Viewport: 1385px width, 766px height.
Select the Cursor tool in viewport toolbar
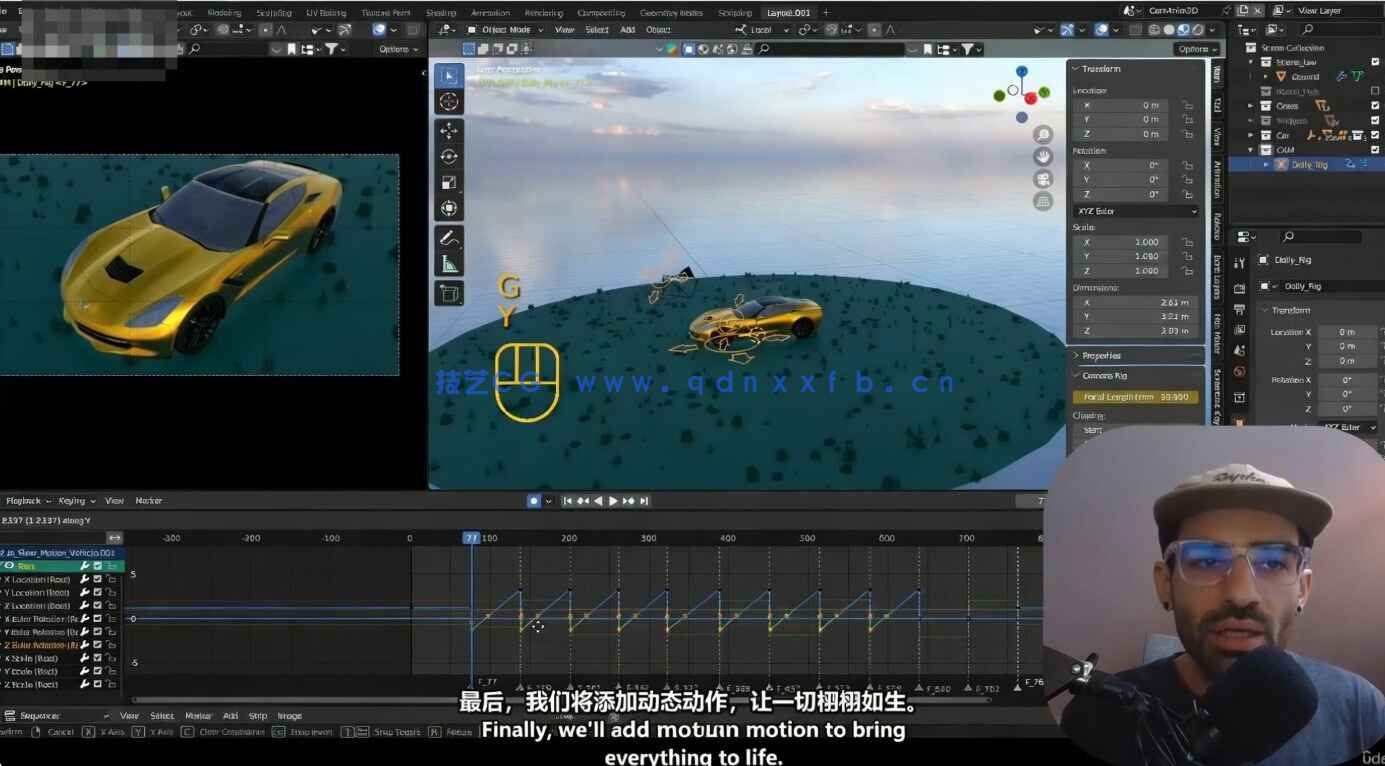(448, 101)
